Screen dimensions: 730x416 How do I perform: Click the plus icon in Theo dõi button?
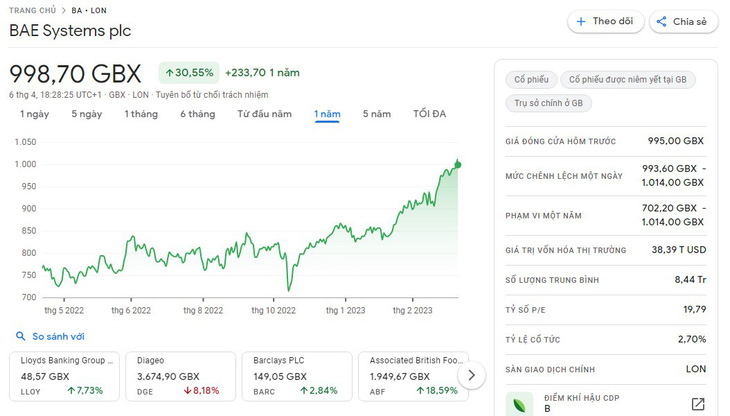(x=581, y=21)
